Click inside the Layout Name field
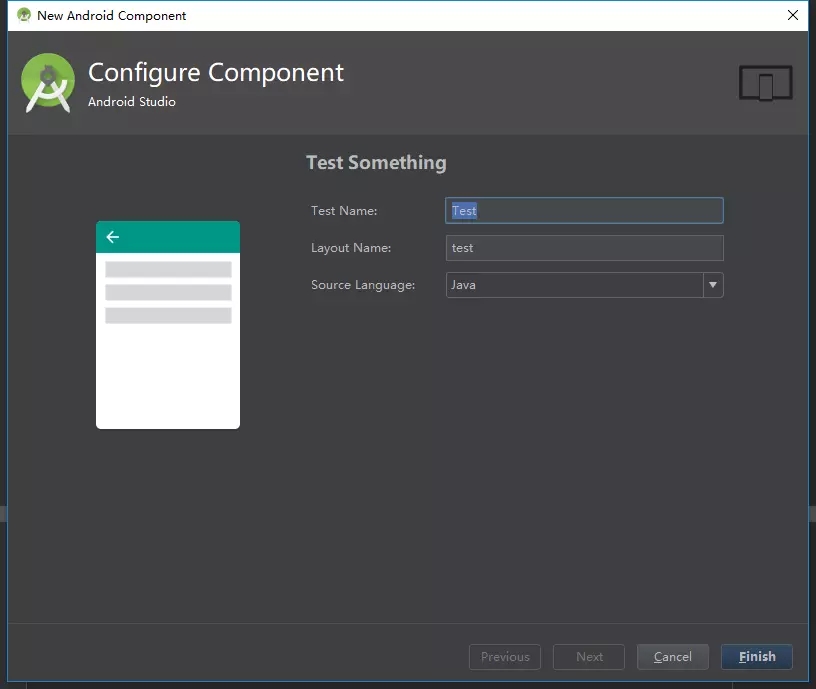Screen dimensions: 816x689 pyautogui.click(x=584, y=248)
